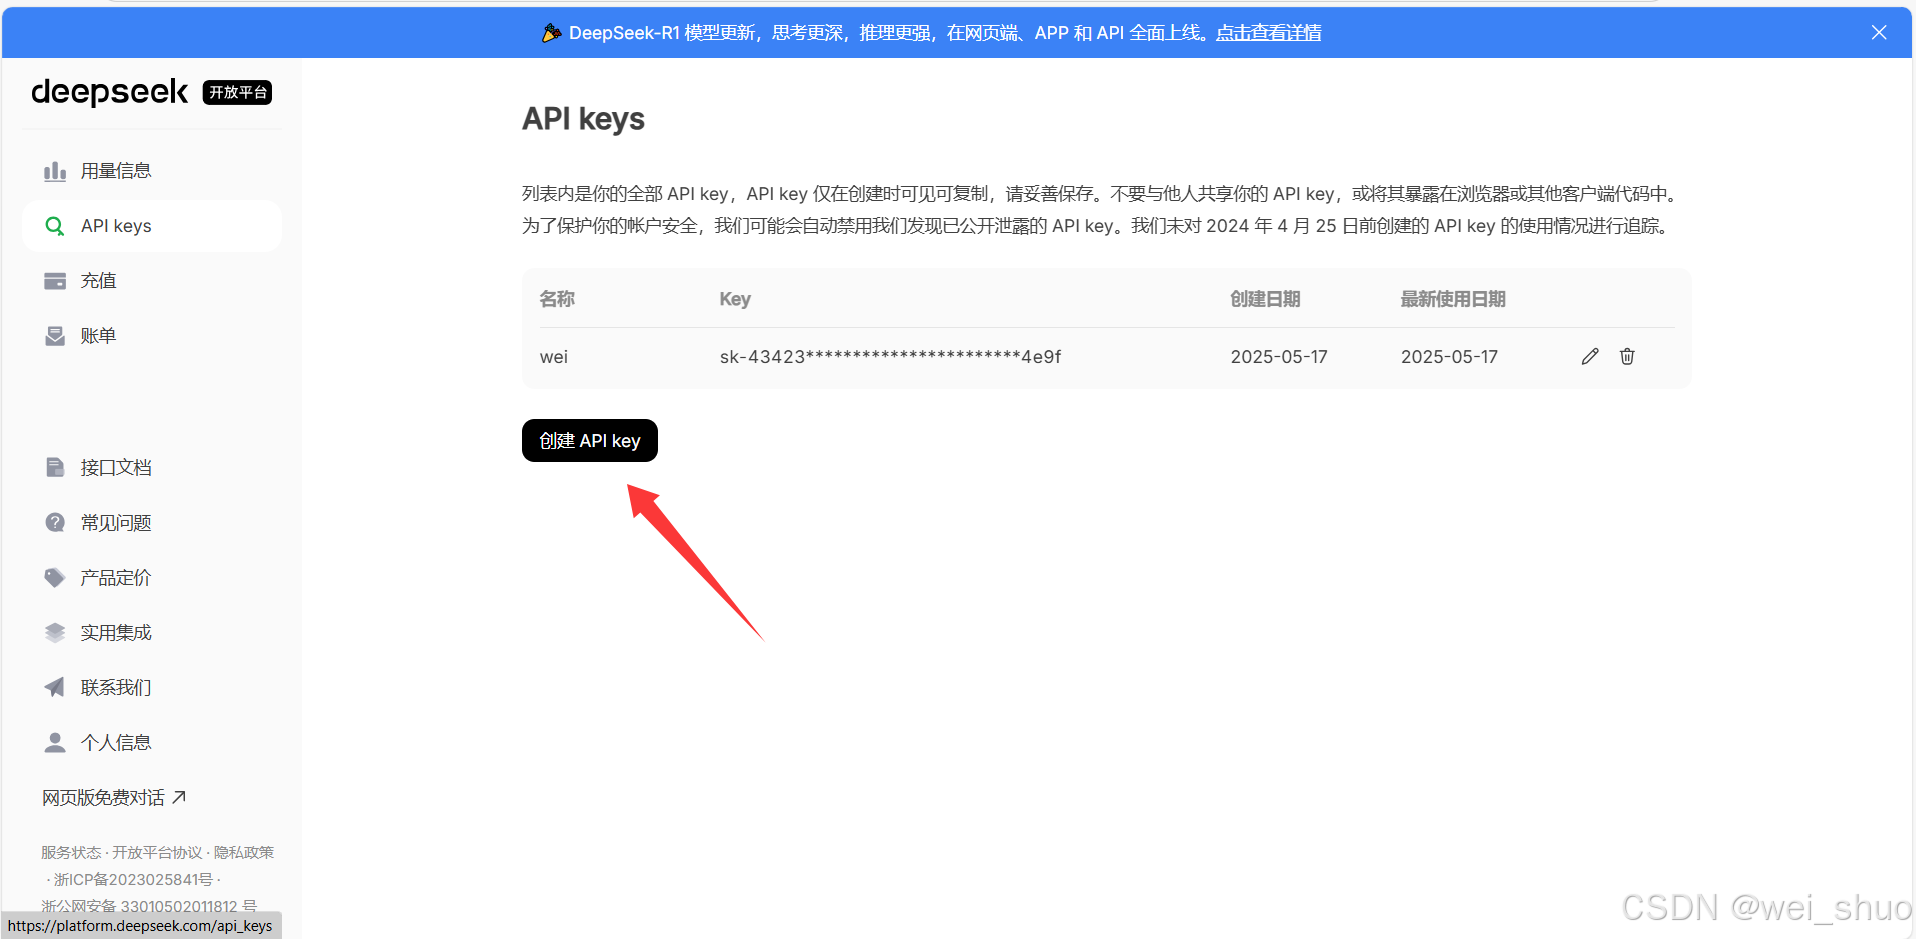Open the 服务状态 footer link

tap(71, 852)
